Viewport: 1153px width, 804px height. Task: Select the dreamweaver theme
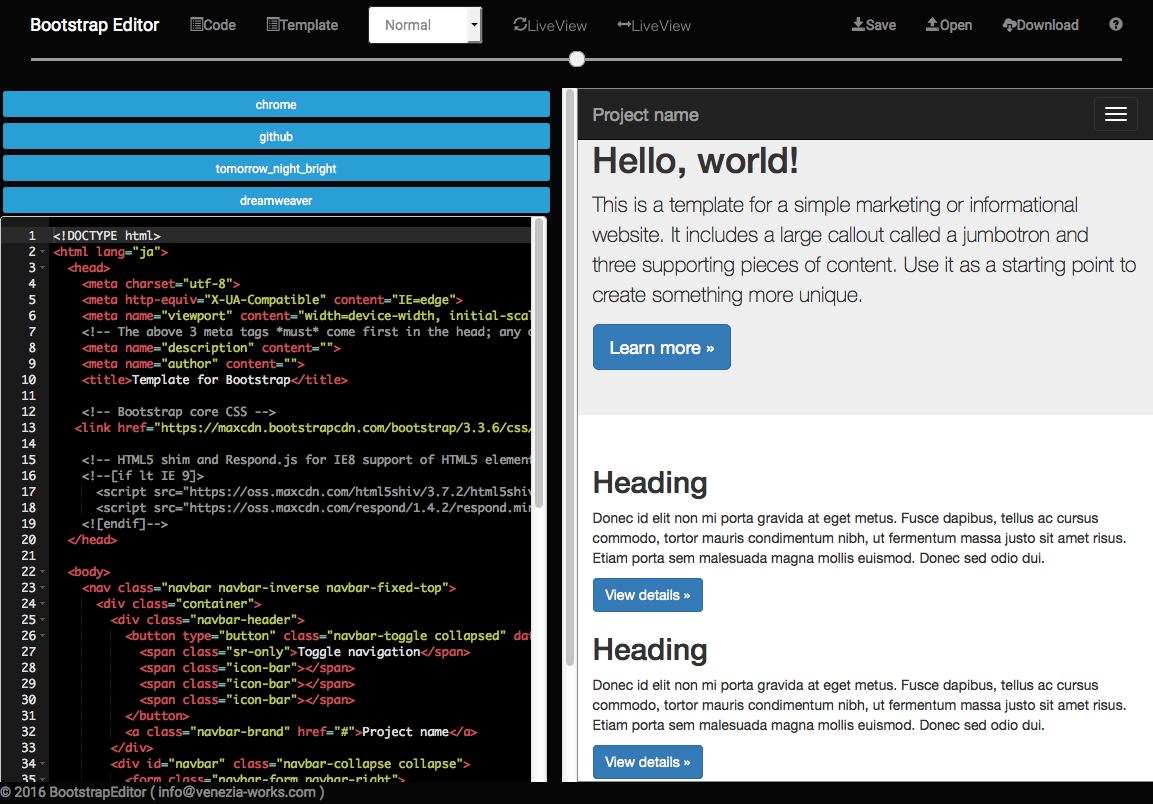pos(276,200)
